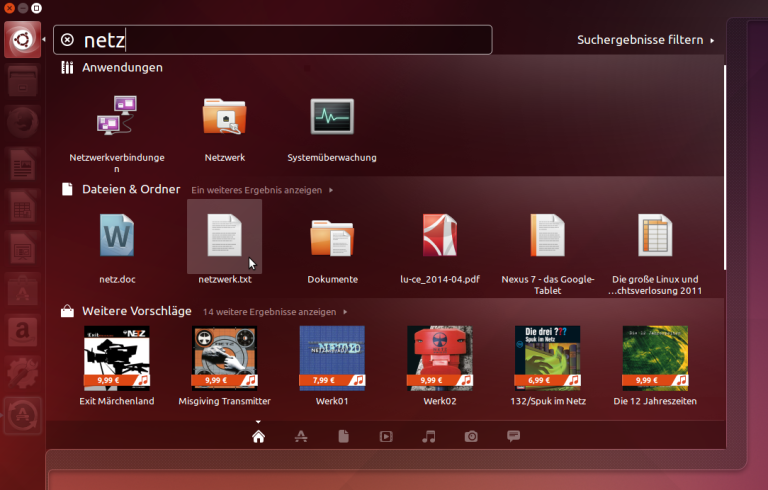This screenshot has width=768, height=490.
Task: Click the Weitere Vorschläge header
Action: pos(126,311)
